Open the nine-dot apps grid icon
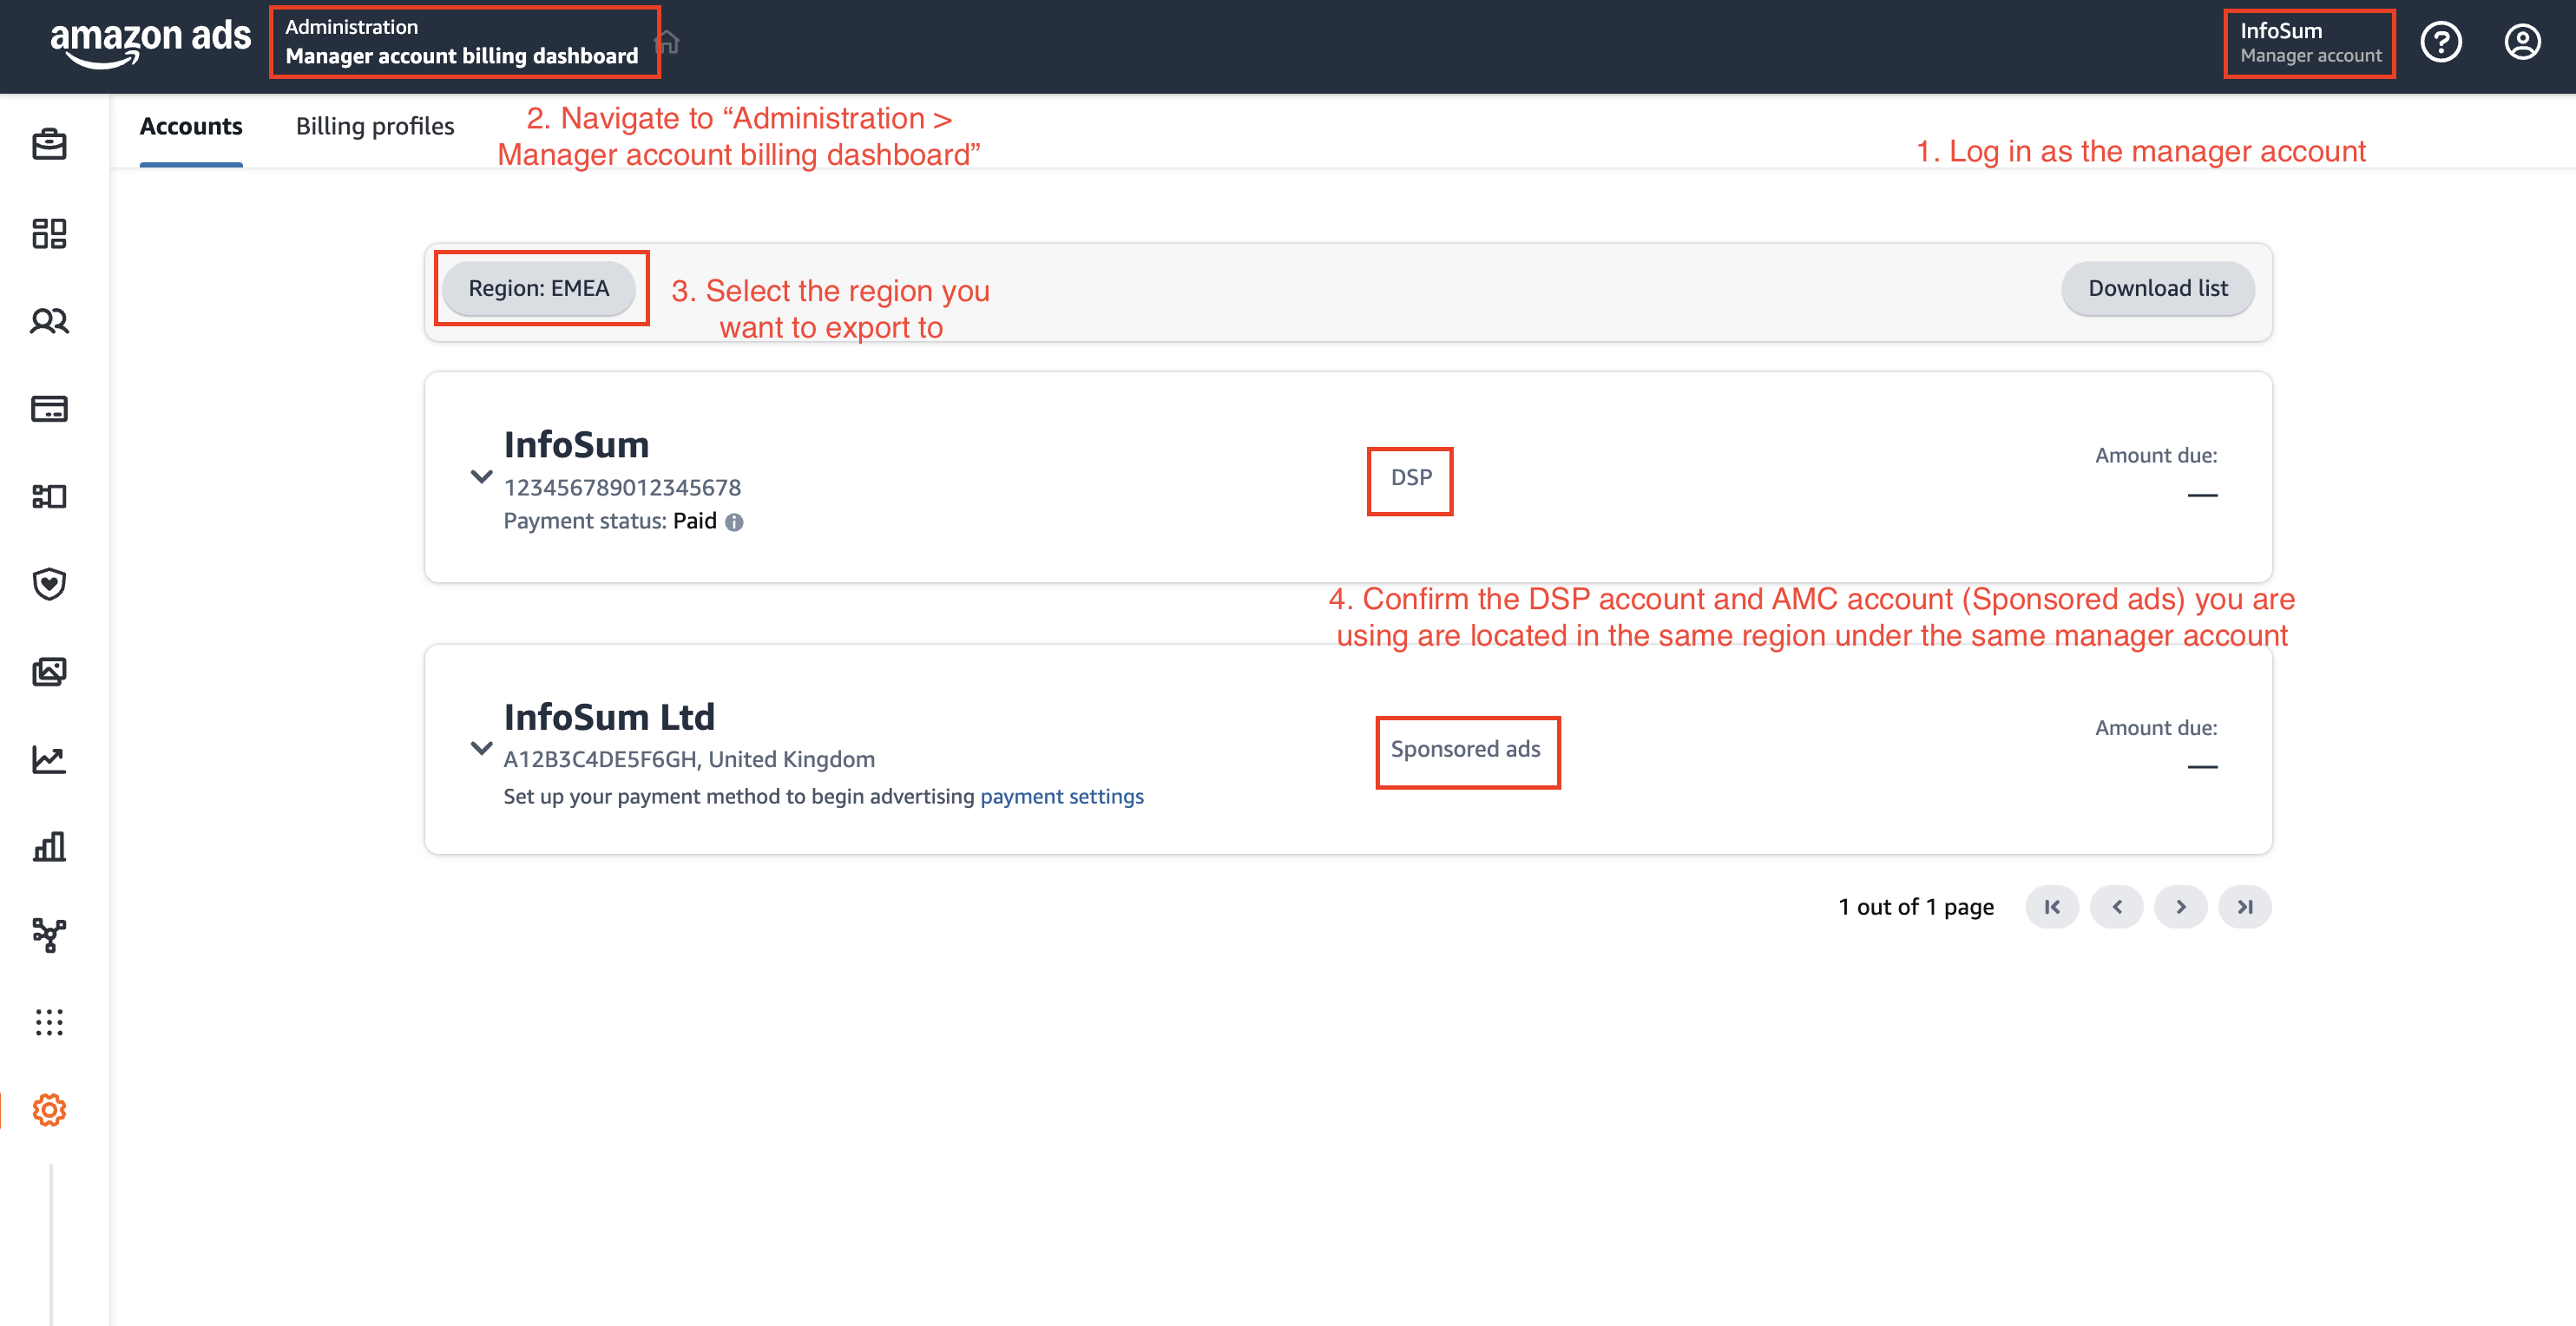 click(x=49, y=1022)
